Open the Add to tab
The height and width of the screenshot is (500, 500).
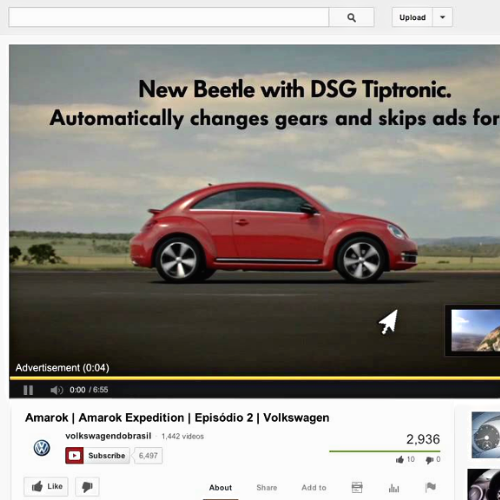pyautogui.click(x=314, y=488)
